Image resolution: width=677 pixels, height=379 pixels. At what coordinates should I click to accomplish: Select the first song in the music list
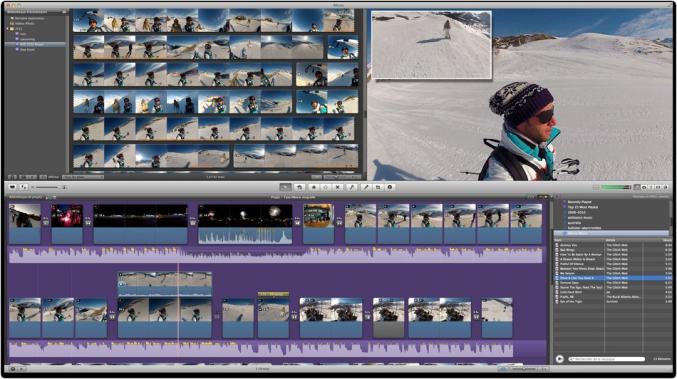click(x=613, y=245)
